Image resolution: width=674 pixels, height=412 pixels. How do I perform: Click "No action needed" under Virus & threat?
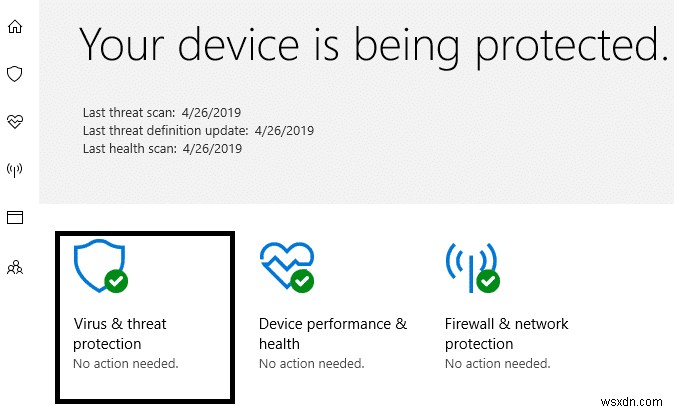click(x=126, y=363)
